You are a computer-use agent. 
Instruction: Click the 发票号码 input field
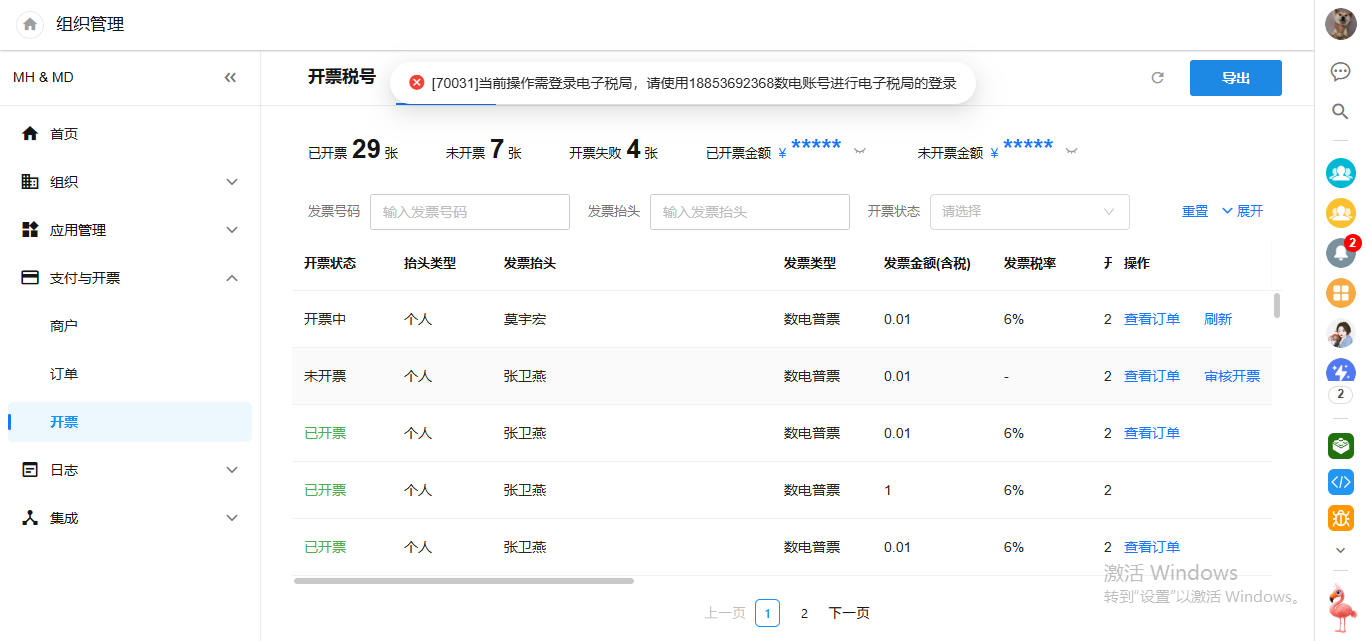click(469, 212)
